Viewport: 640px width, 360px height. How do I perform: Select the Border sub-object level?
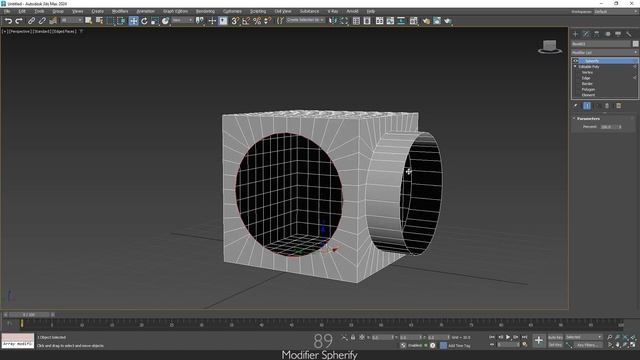pyautogui.click(x=587, y=84)
